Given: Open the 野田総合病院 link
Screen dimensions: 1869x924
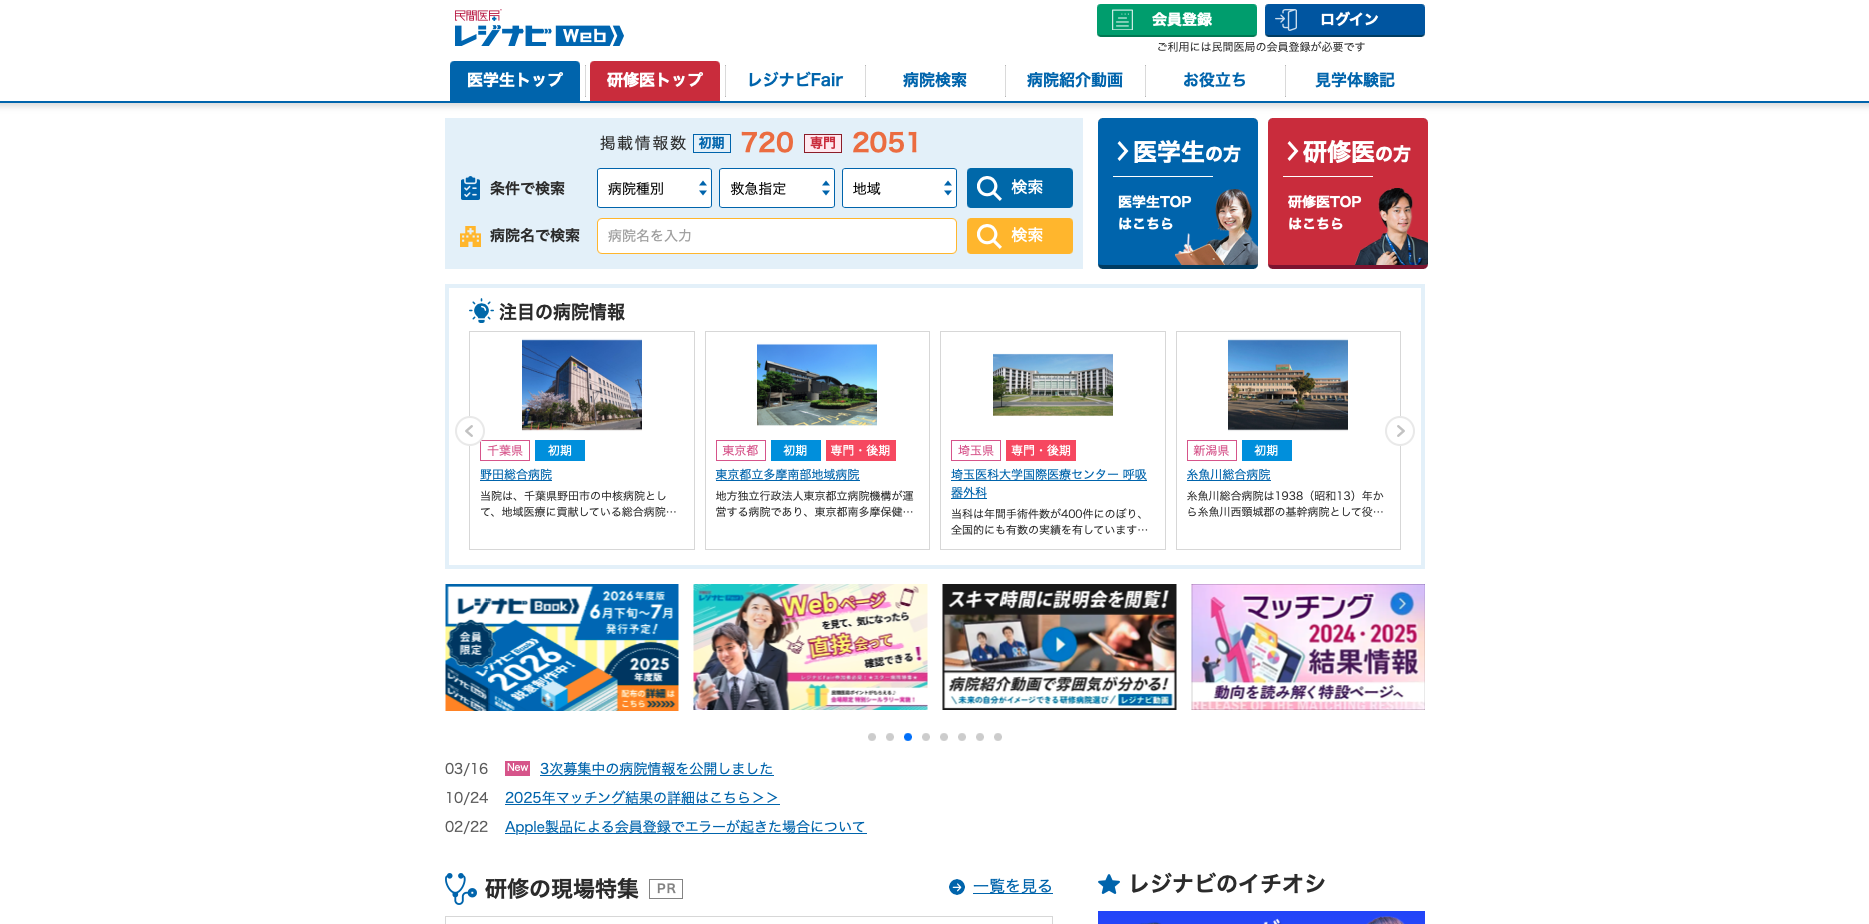Looking at the screenshot, I should pyautogui.click(x=516, y=475).
